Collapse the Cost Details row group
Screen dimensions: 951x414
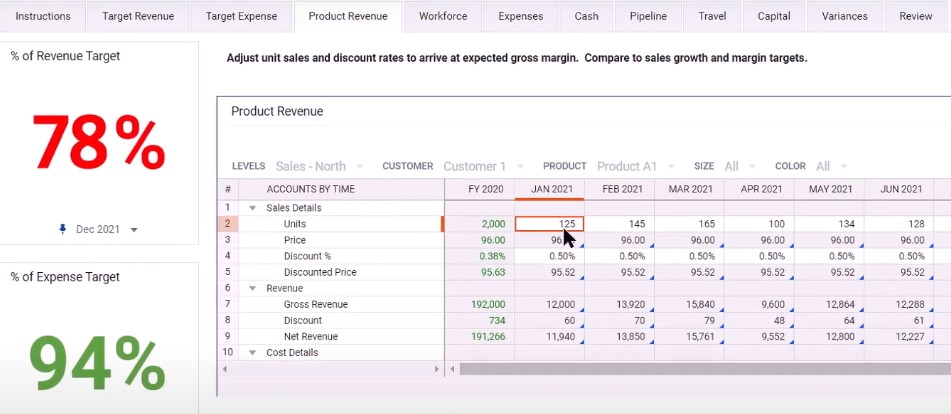[x=252, y=353]
